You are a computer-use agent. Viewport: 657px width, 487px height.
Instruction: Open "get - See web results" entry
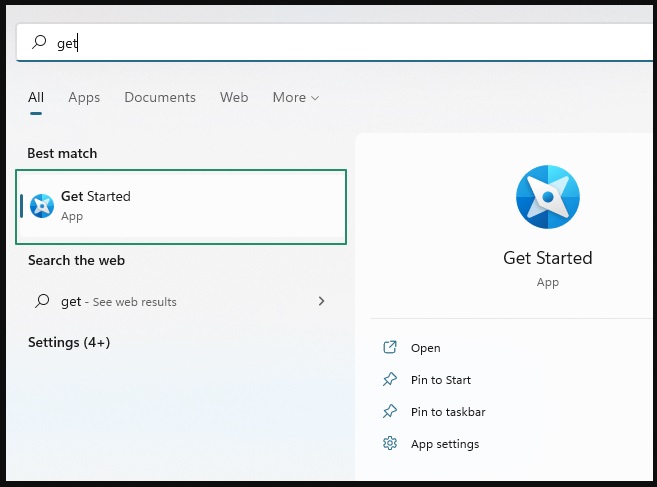coord(181,301)
